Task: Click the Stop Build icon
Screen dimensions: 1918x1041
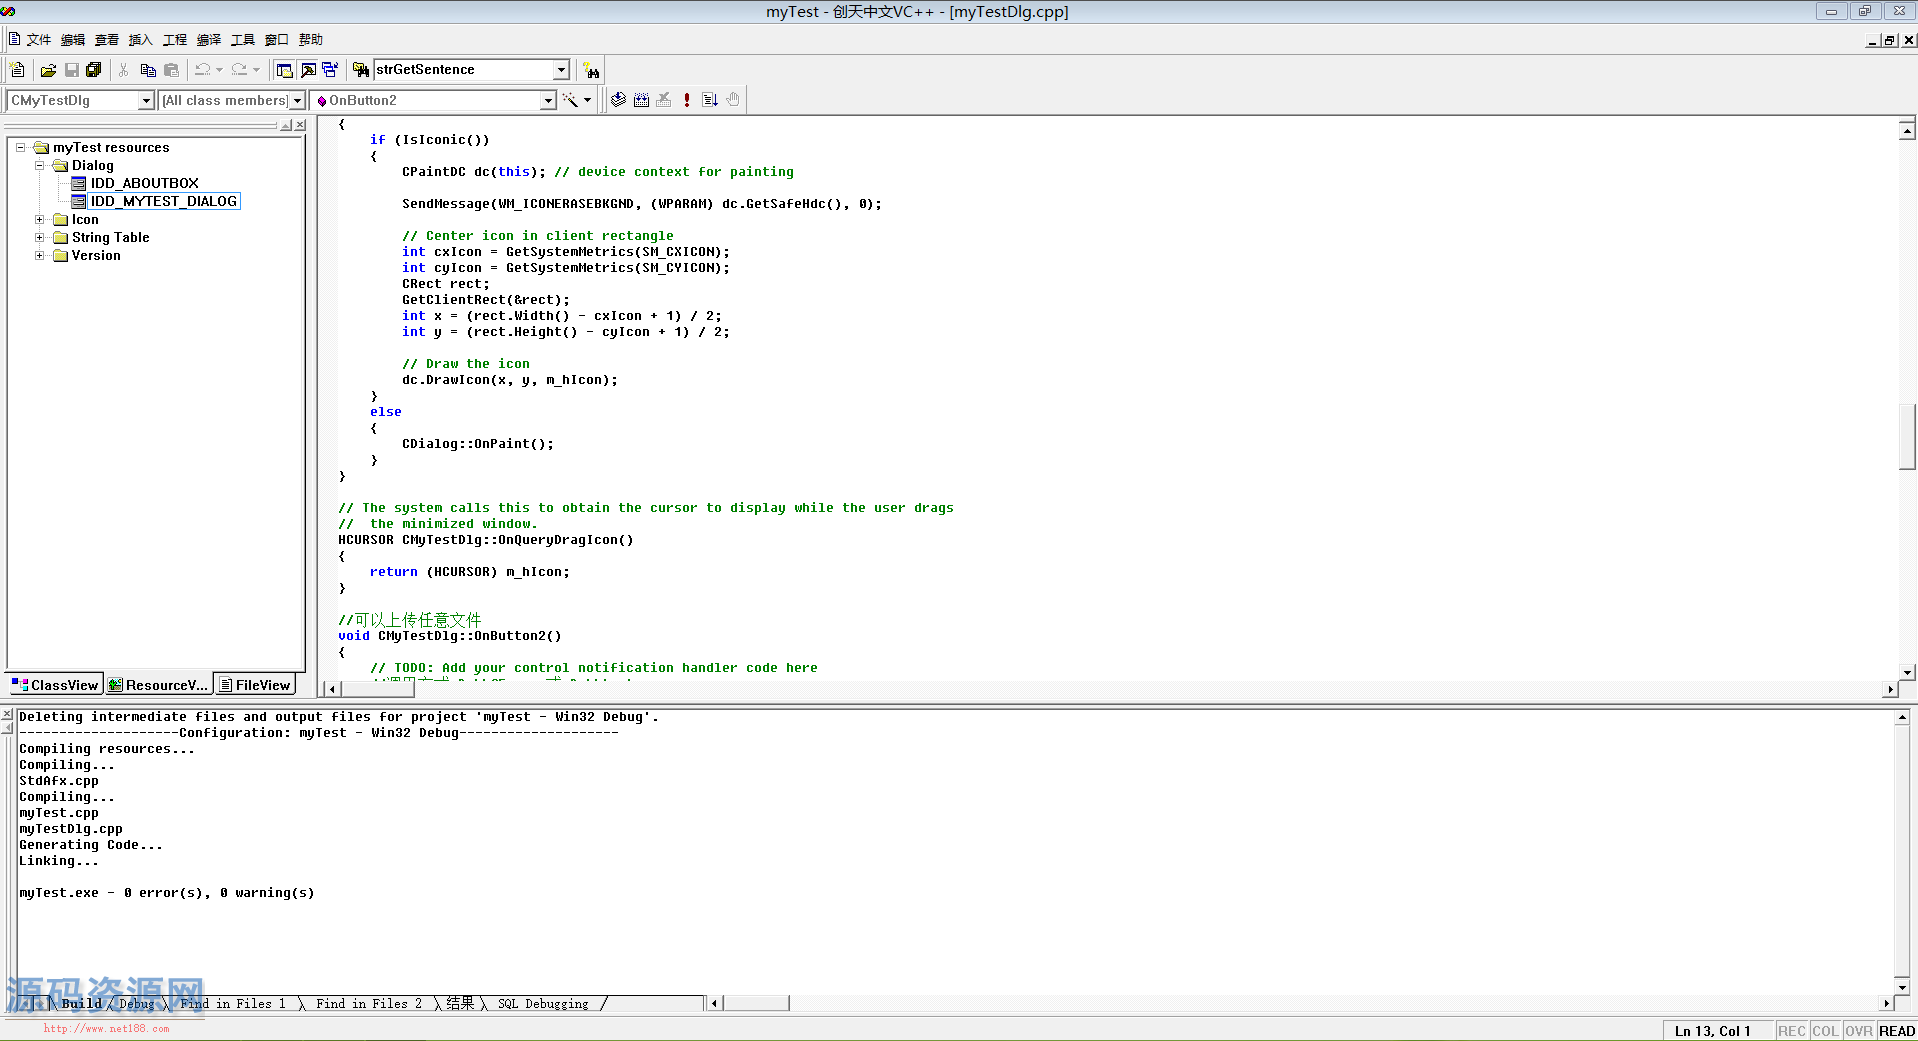Action: coord(663,100)
